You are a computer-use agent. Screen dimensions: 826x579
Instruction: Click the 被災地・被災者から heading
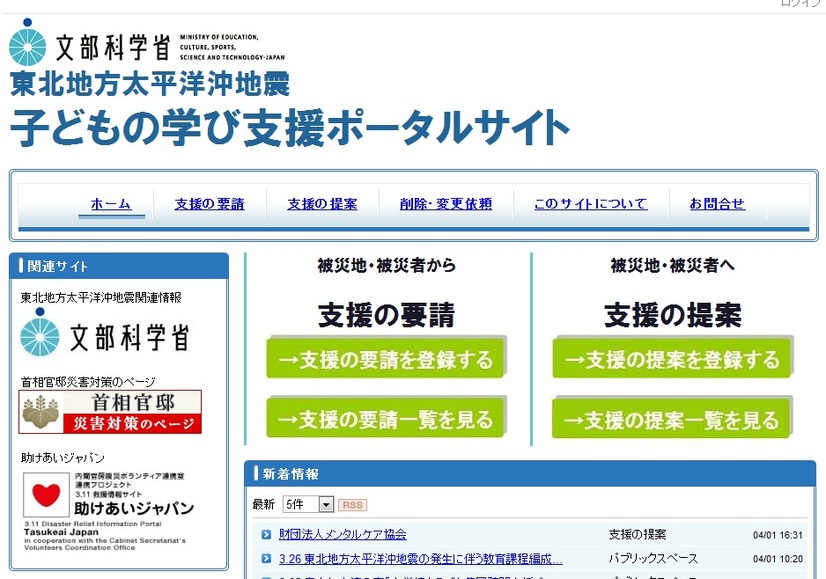(387, 265)
